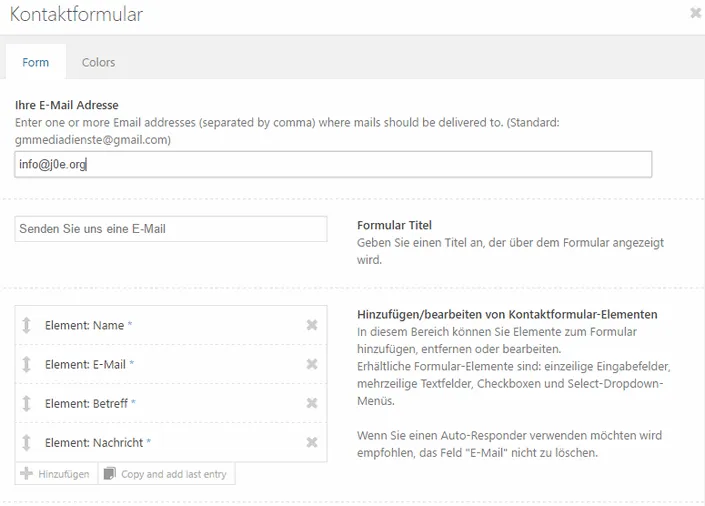Delete the Nachricht element via X icon
705x506 pixels.
(x=312, y=442)
